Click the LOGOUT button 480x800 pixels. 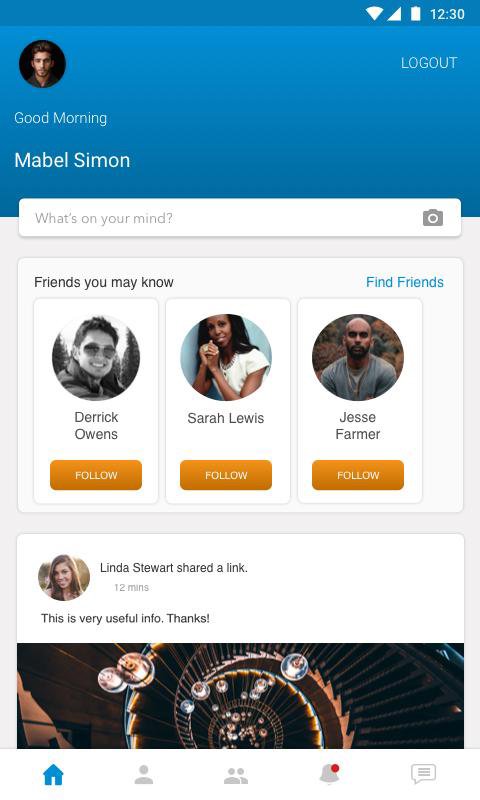click(428, 63)
